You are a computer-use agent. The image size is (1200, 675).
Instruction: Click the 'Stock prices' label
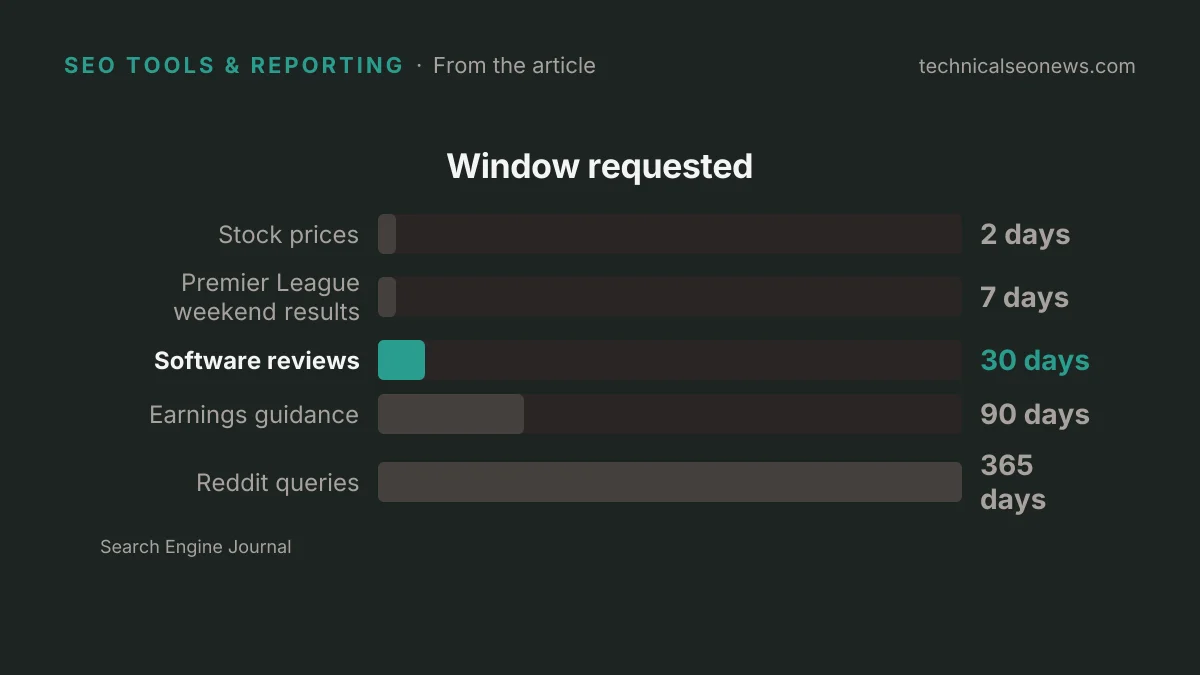click(288, 235)
